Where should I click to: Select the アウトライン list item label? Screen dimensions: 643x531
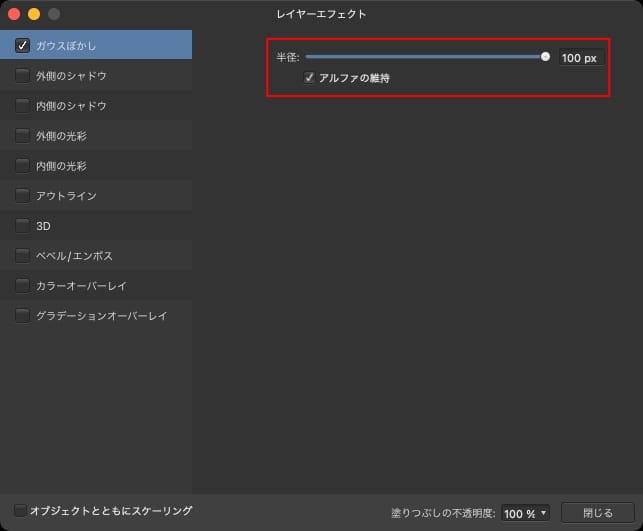(66, 196)
